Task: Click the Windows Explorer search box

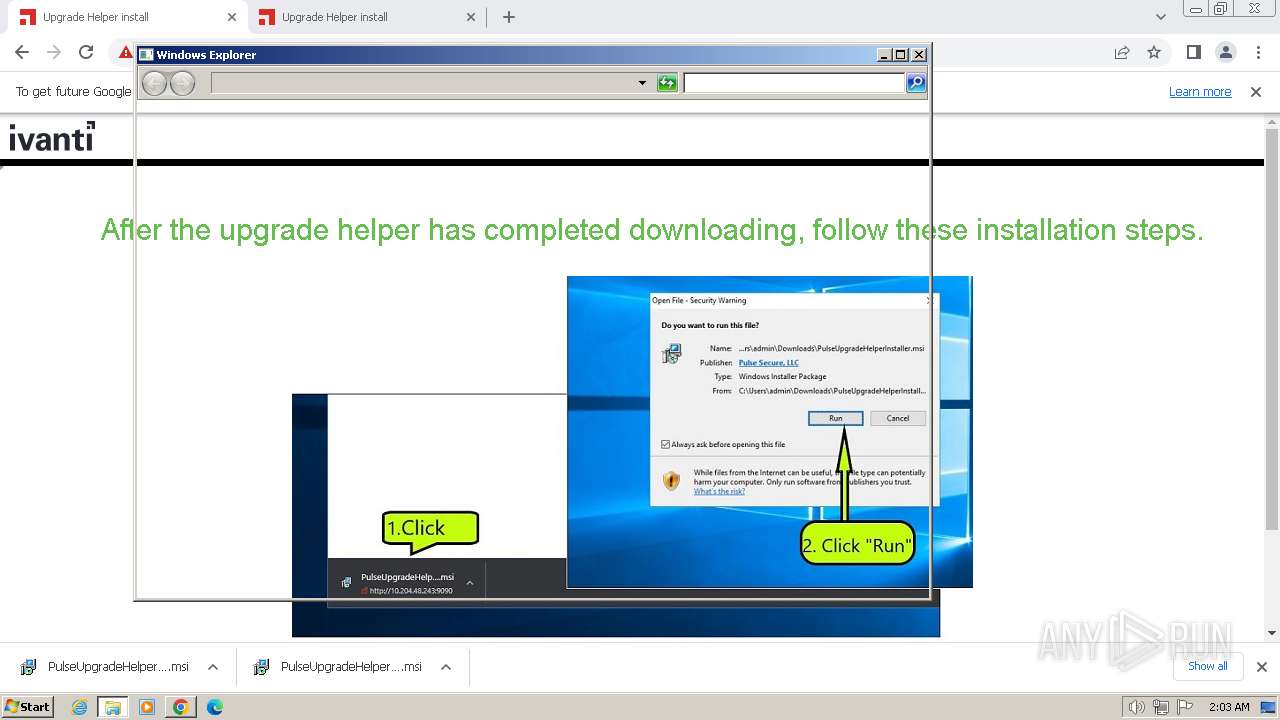Action: click(794, 83)
